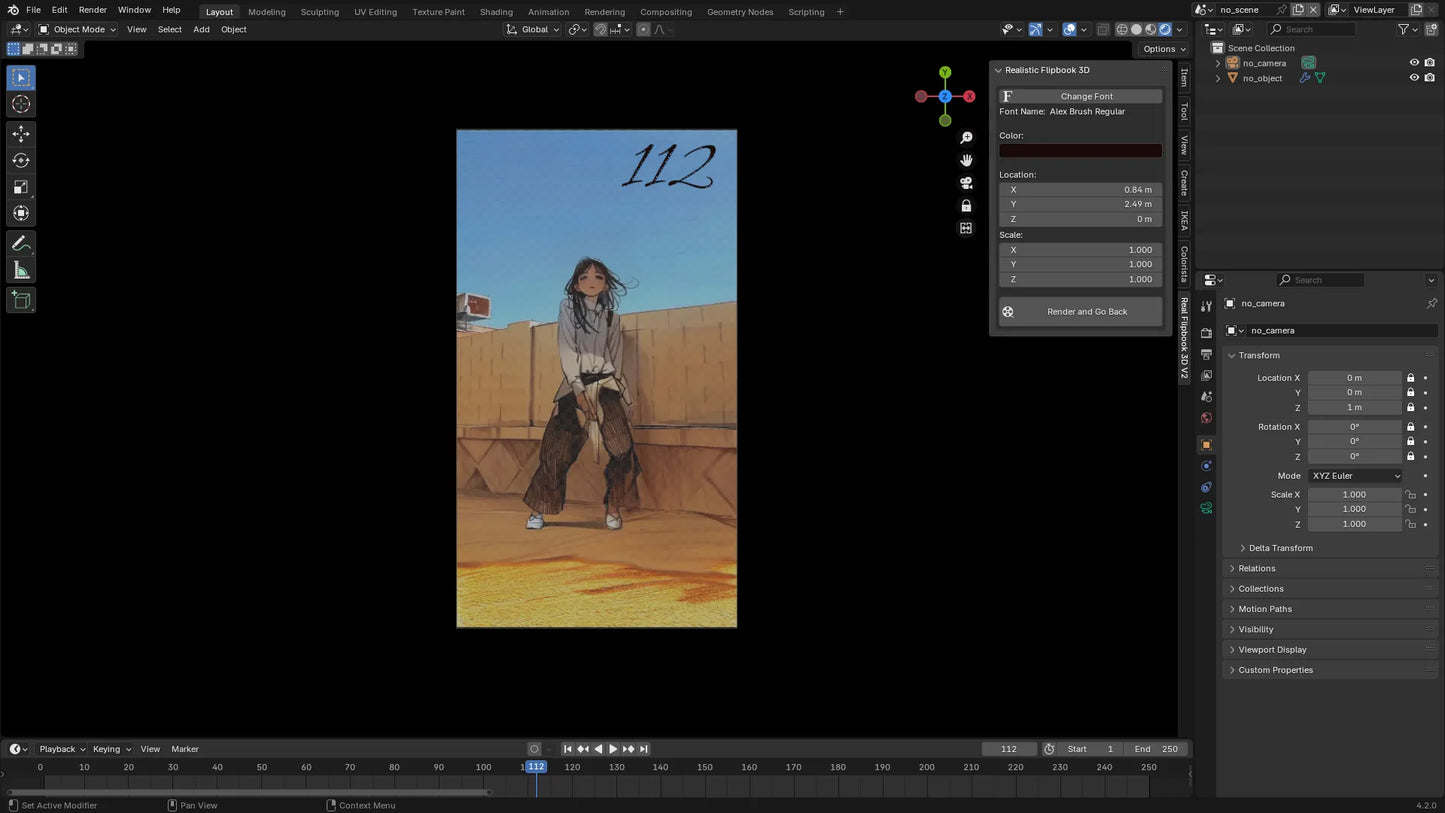
Task: Open the World properties tab icon
Action: pyautogui.click(x=1206, y=418)
